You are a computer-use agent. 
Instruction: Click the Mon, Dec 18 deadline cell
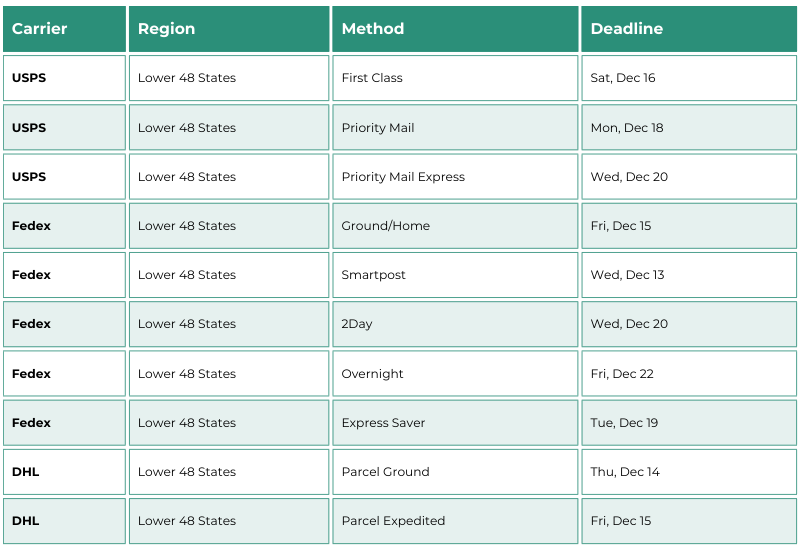(689, 128)
